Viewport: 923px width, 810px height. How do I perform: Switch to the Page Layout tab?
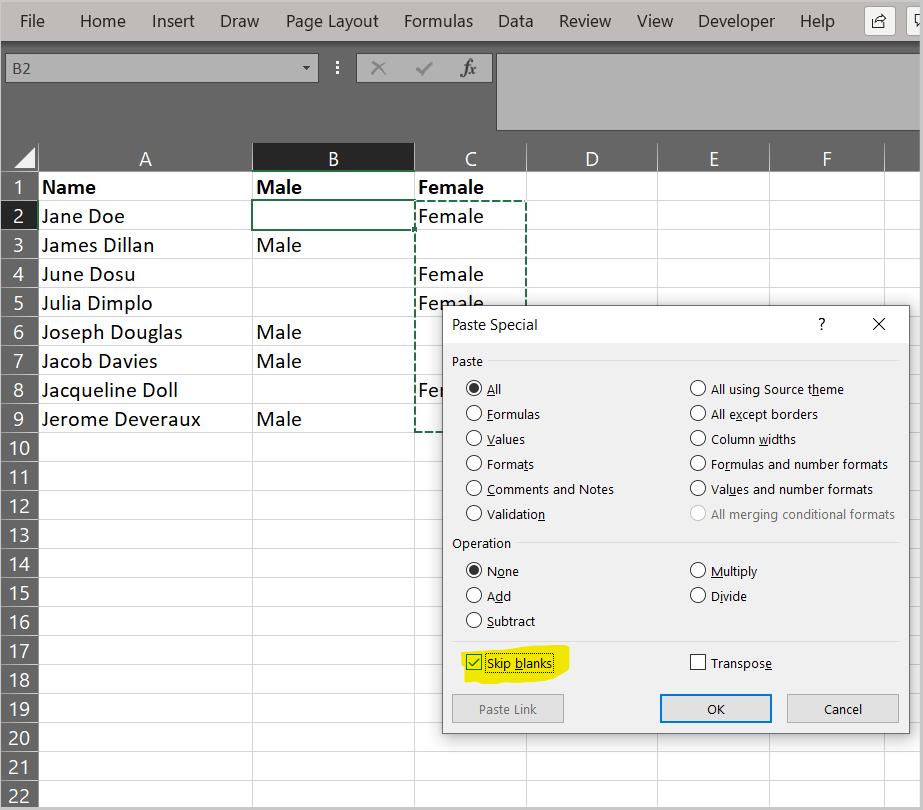(x=332, y=21)
